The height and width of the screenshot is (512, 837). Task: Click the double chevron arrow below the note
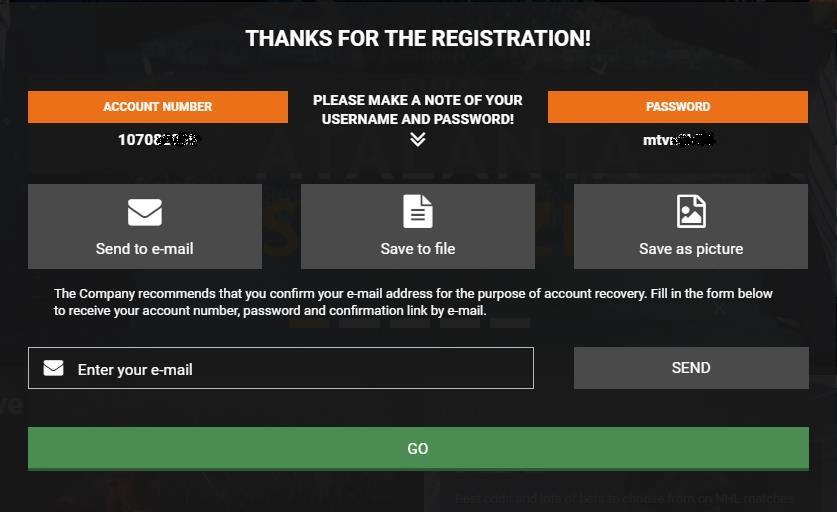[x=418, y=139]
